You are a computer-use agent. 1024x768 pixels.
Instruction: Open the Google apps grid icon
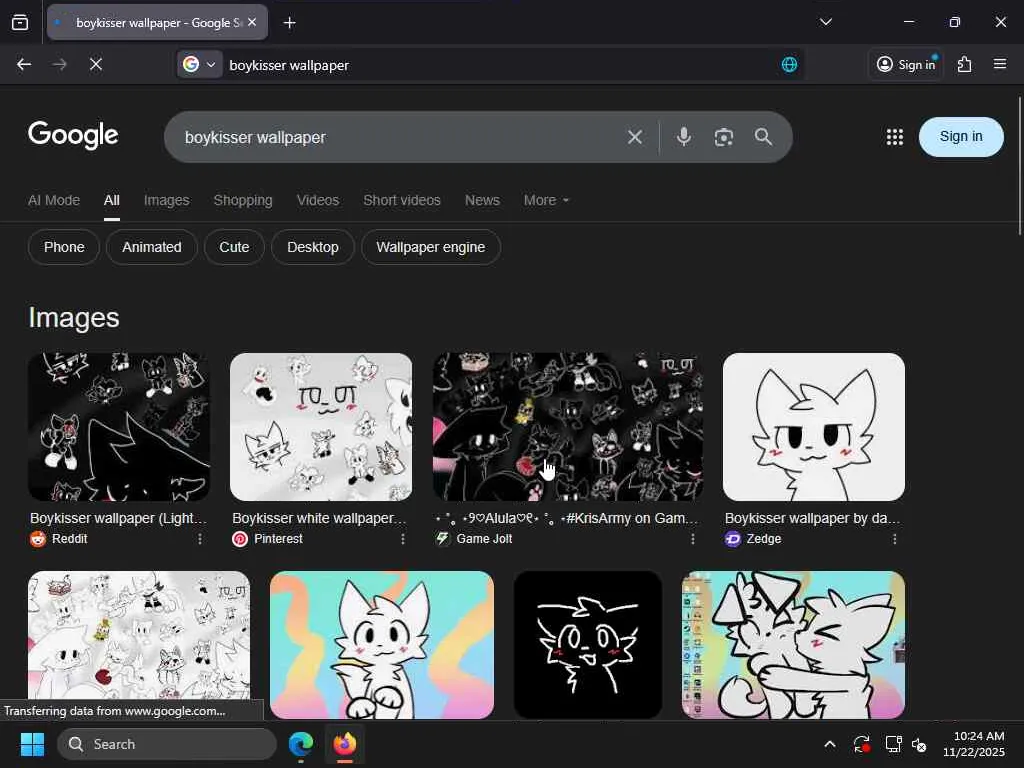tap(895, 136)
